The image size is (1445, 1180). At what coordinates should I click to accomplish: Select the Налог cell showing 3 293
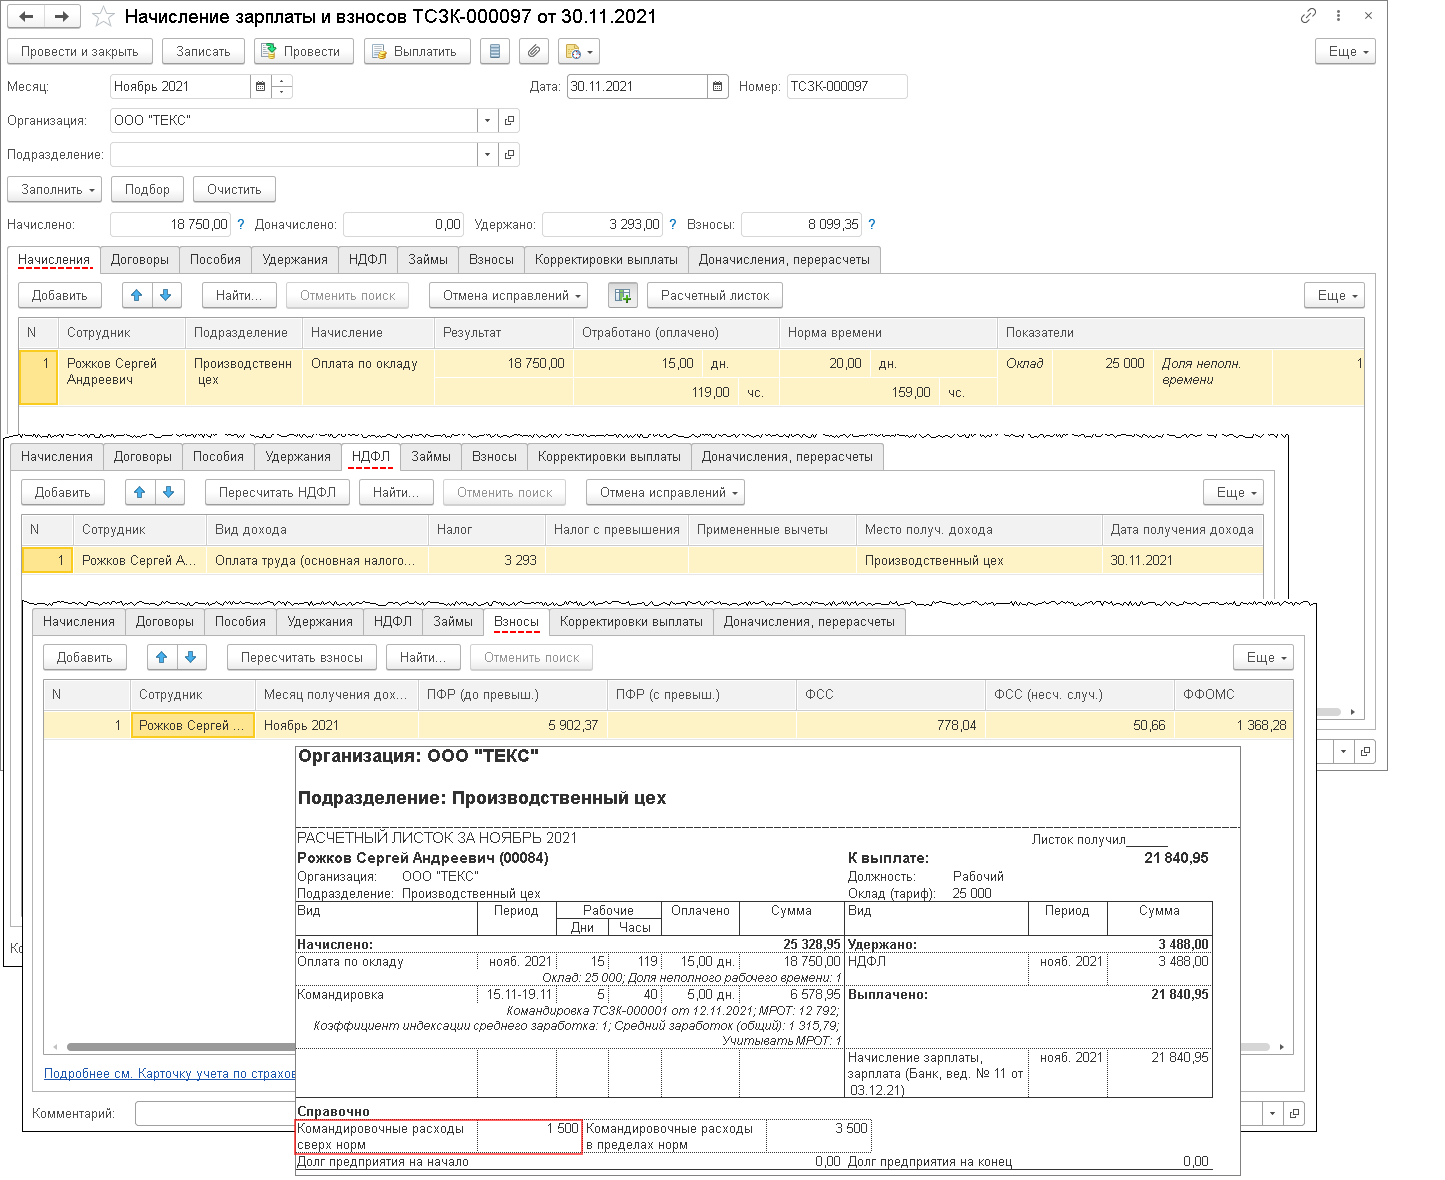tap(487, 561)
